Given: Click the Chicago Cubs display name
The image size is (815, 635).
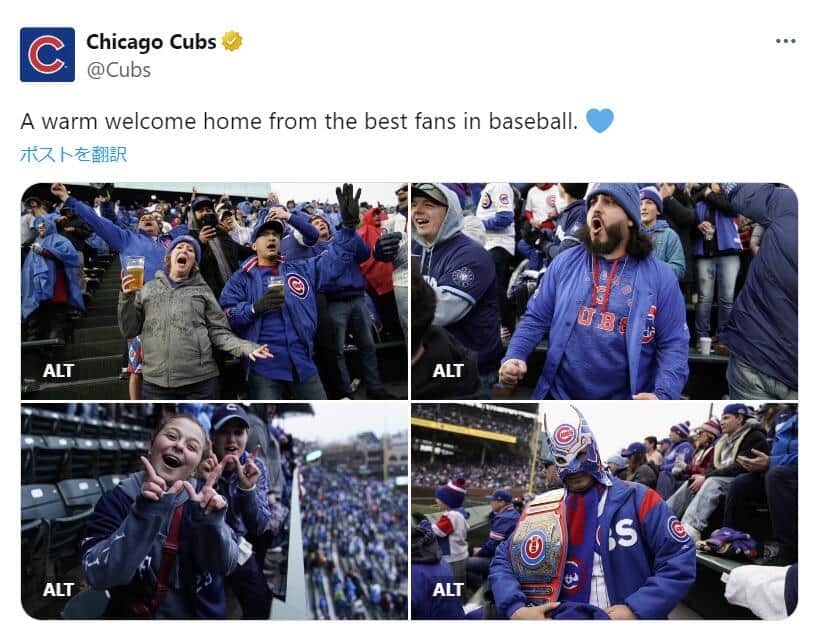Looking at the screenshot, I should 151,42.
